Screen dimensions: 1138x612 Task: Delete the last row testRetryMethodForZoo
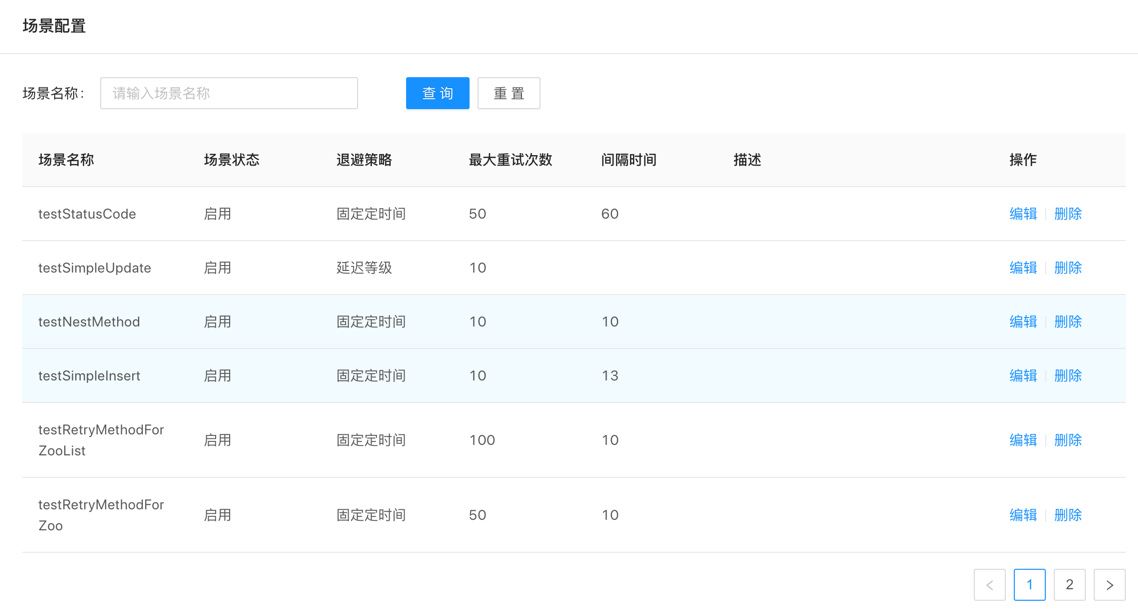pyautogui.click(x=1067, y=515)
